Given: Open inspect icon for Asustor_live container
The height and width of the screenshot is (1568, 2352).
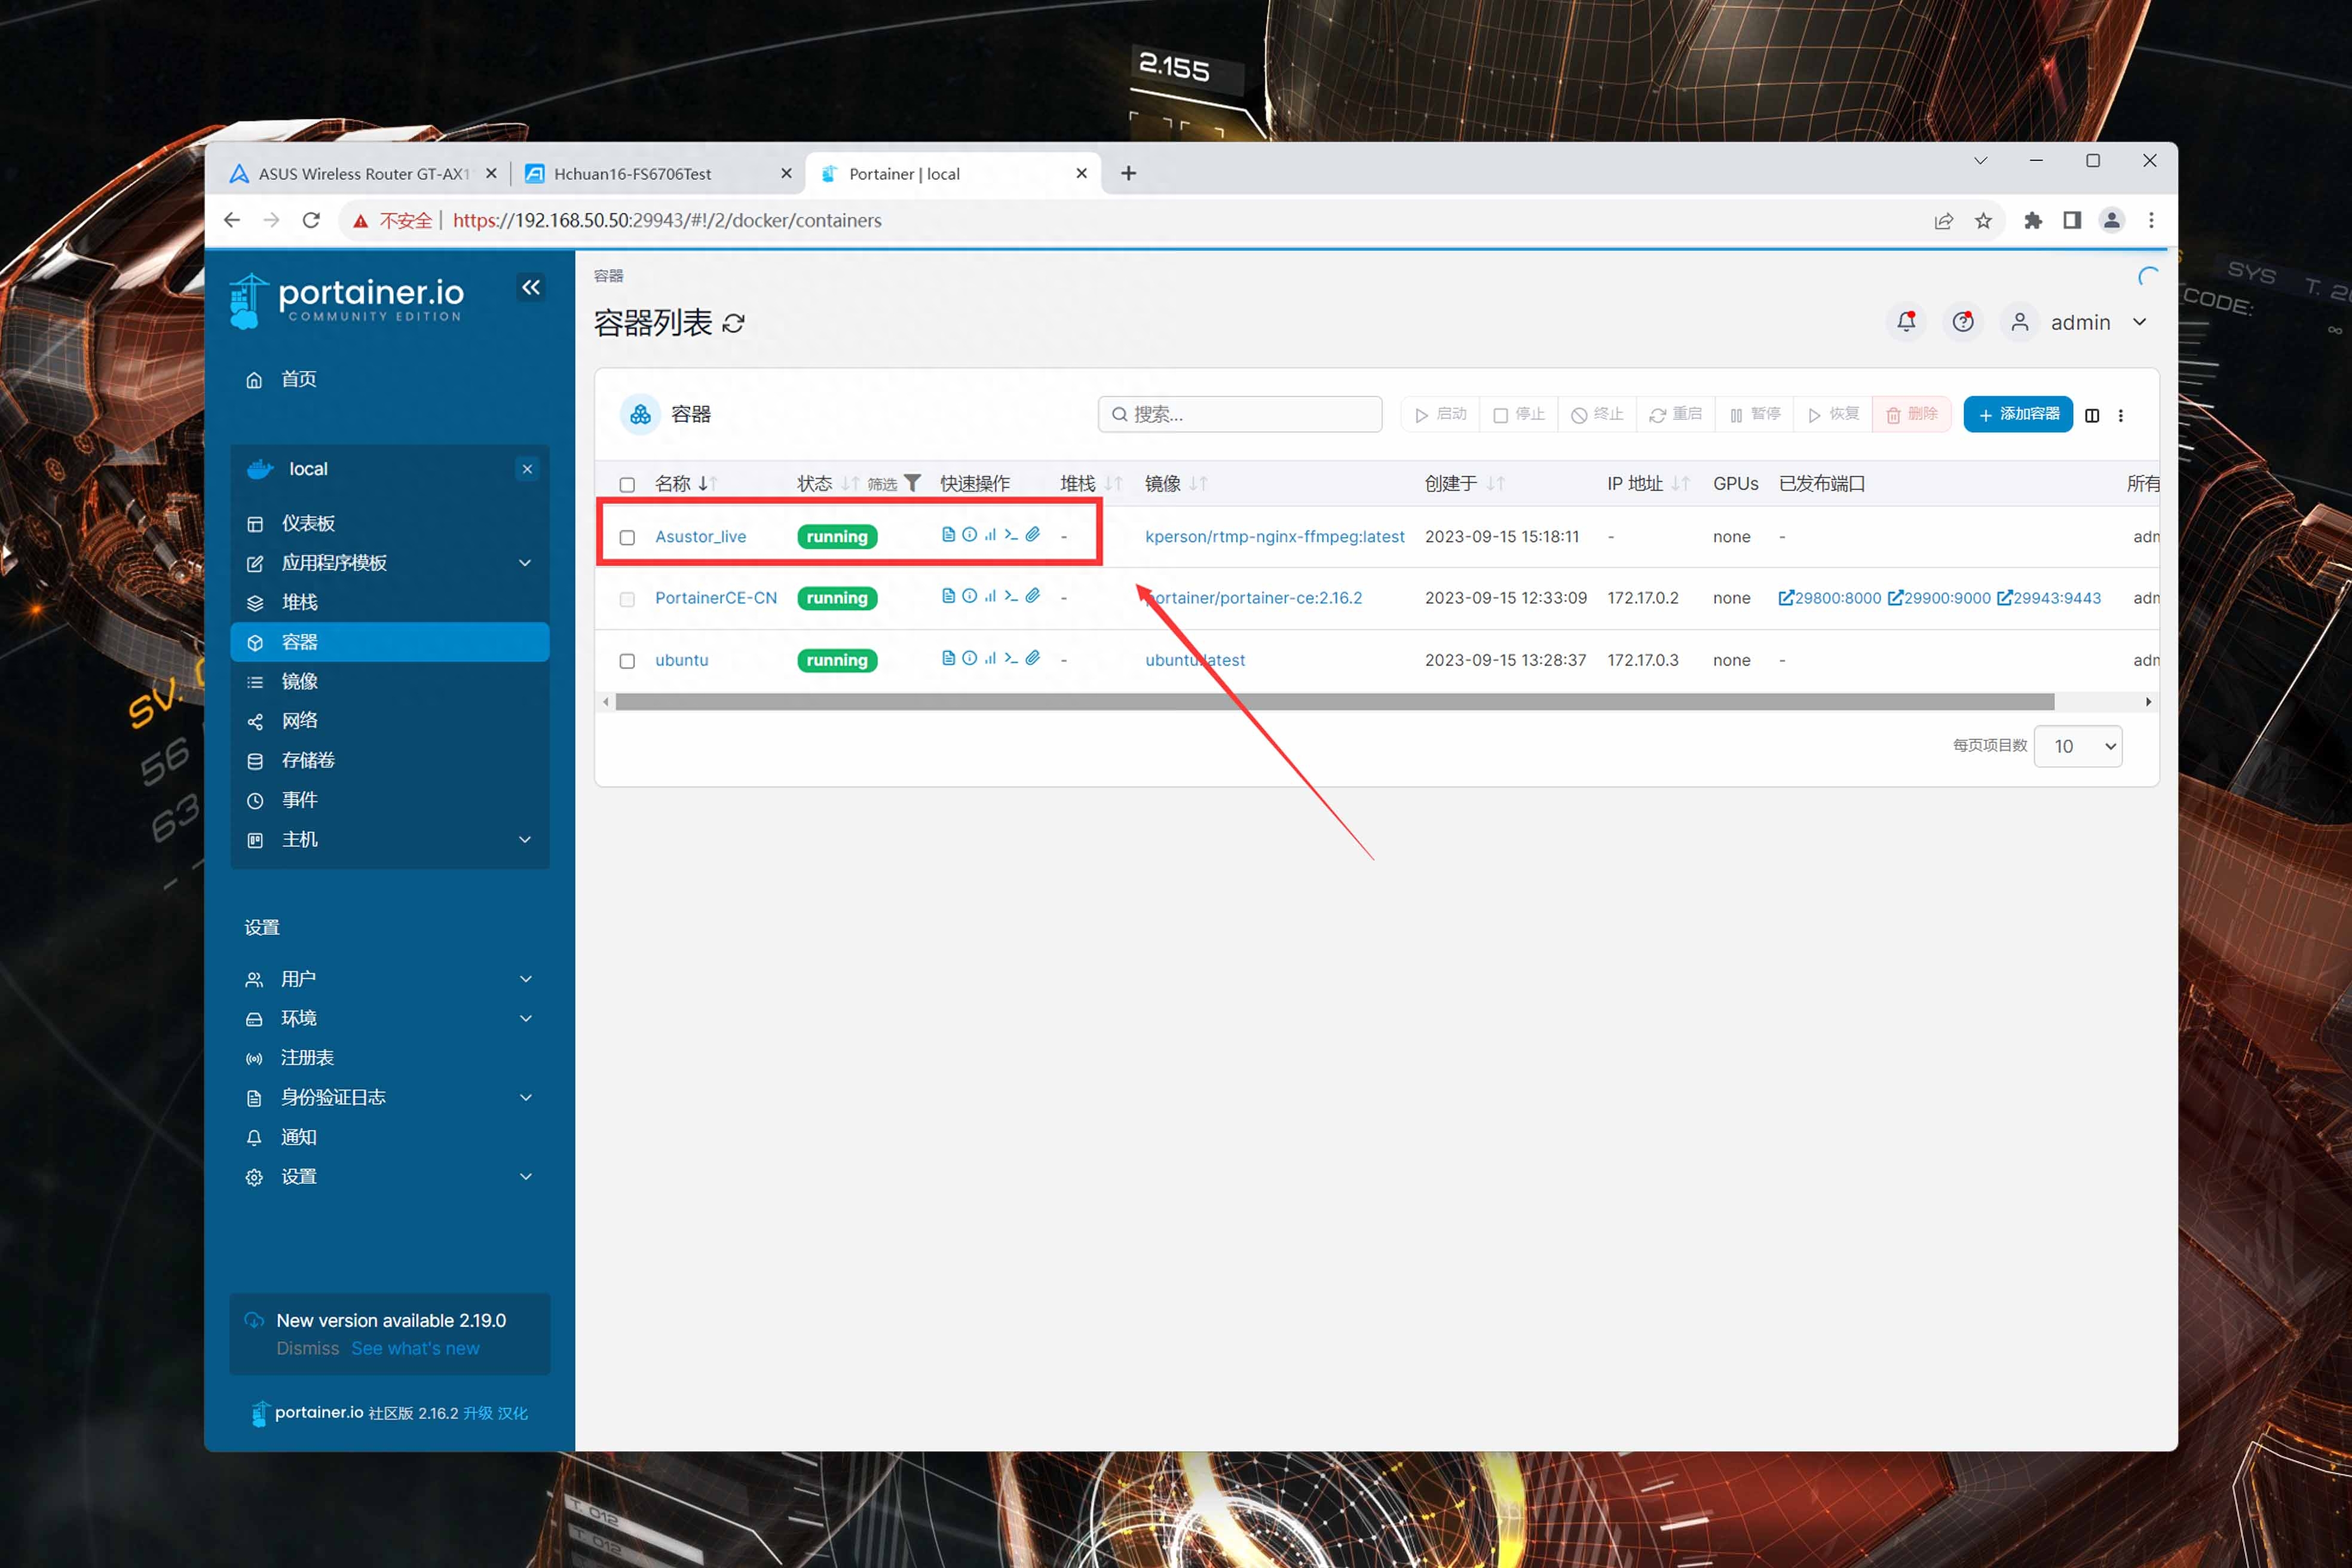Looking at the screenshot, I should [969, 535].
